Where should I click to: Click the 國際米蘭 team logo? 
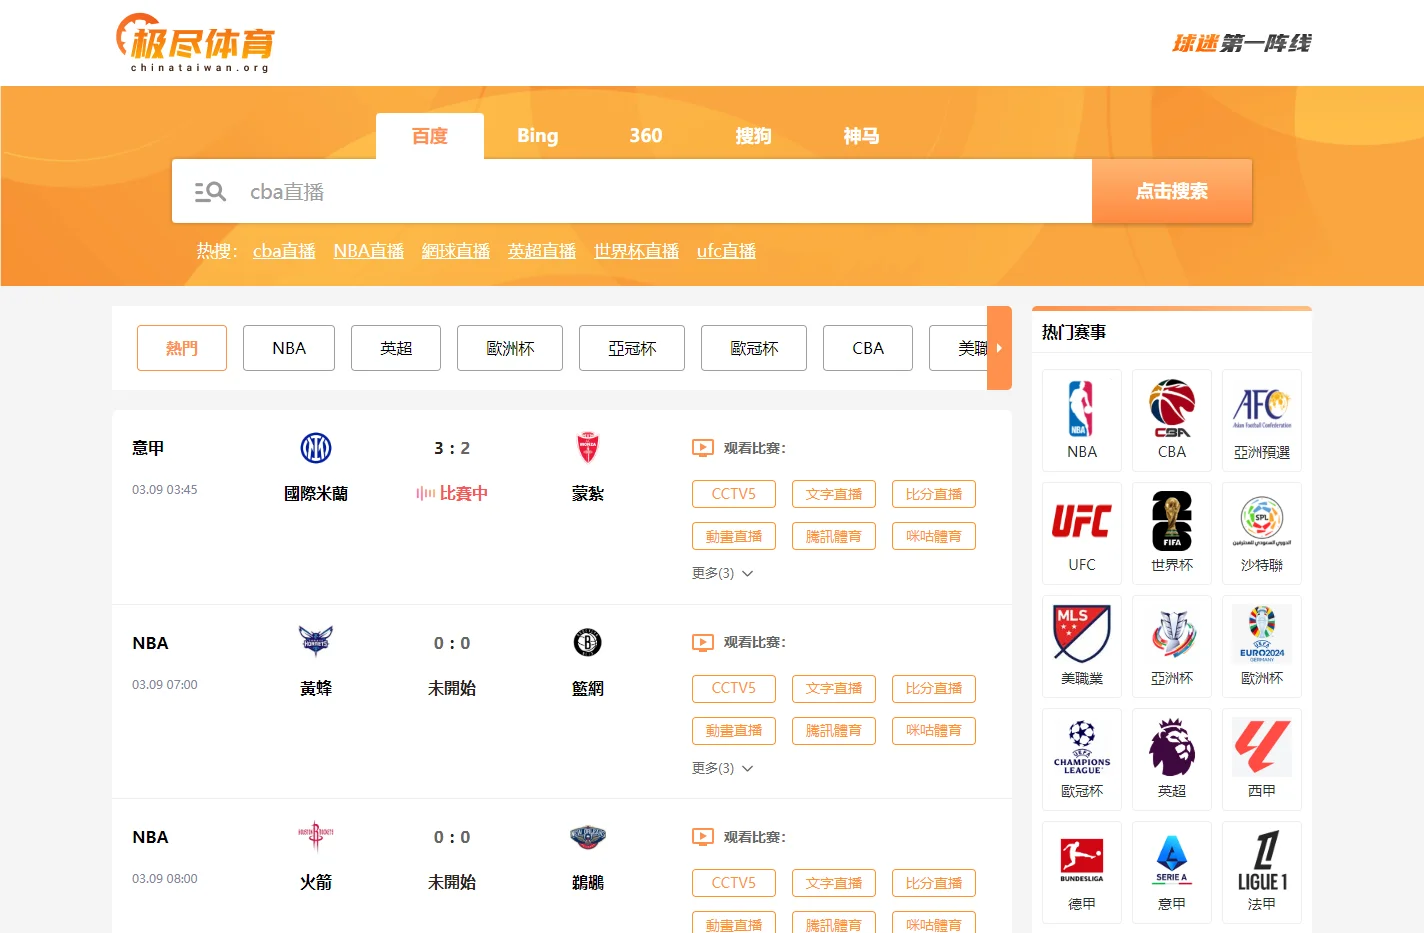click(316, 448)
